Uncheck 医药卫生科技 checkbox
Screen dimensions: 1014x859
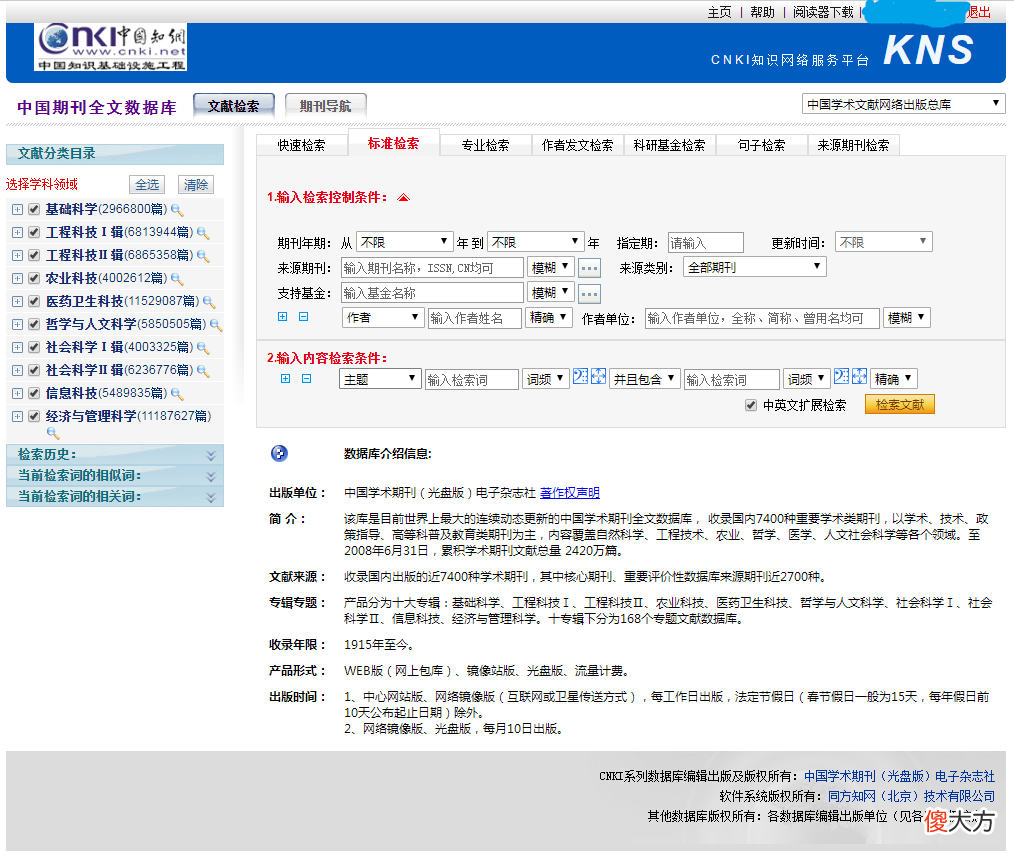[34, 301]
